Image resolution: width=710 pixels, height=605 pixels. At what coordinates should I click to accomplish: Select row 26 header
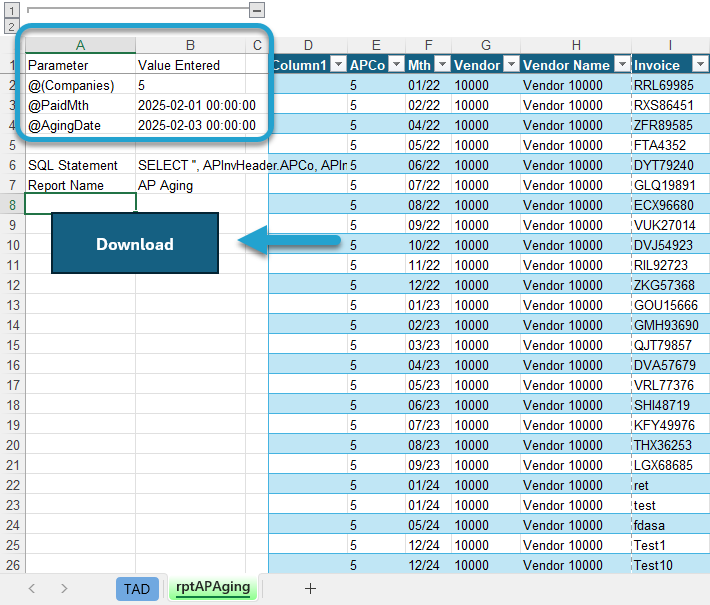coord(13,565)
